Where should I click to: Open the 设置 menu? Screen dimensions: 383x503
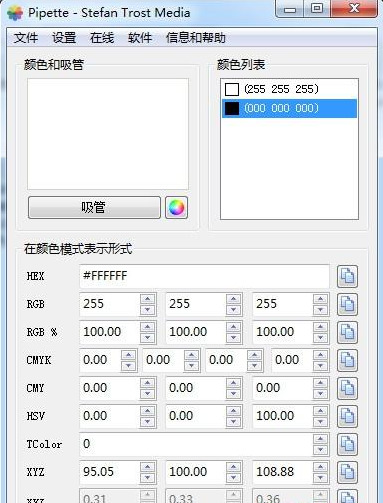pos(64,38)
